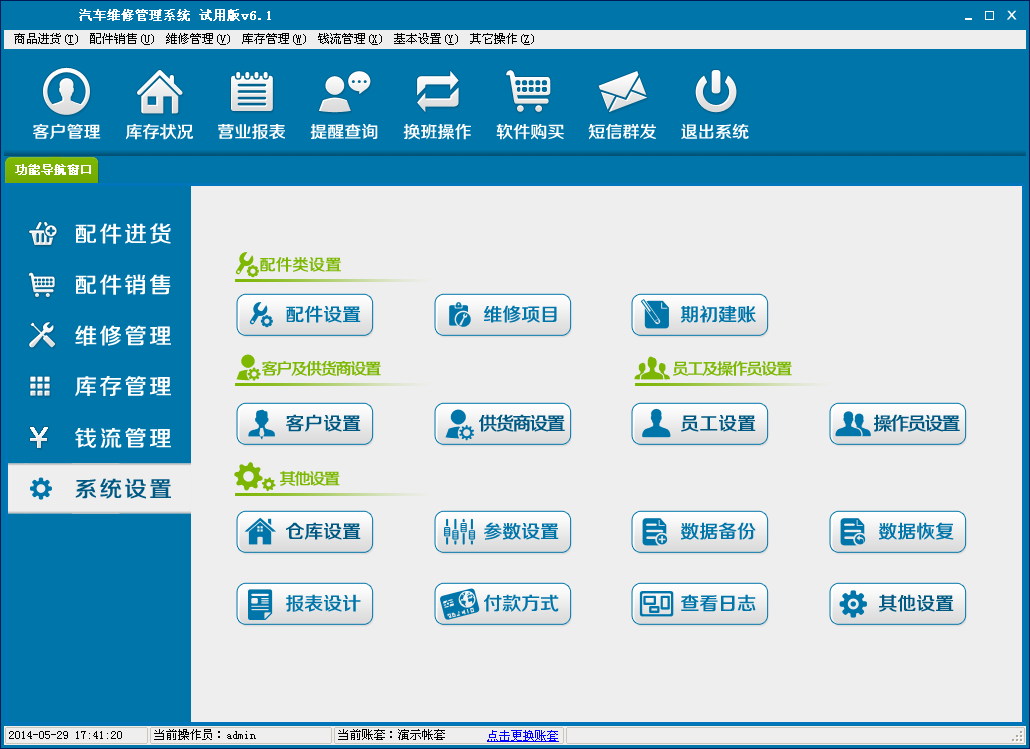Viewport: 1030px width, 749px height.
Task: Click 换班操作 shift change icon
Action: [x=437, y=93]
